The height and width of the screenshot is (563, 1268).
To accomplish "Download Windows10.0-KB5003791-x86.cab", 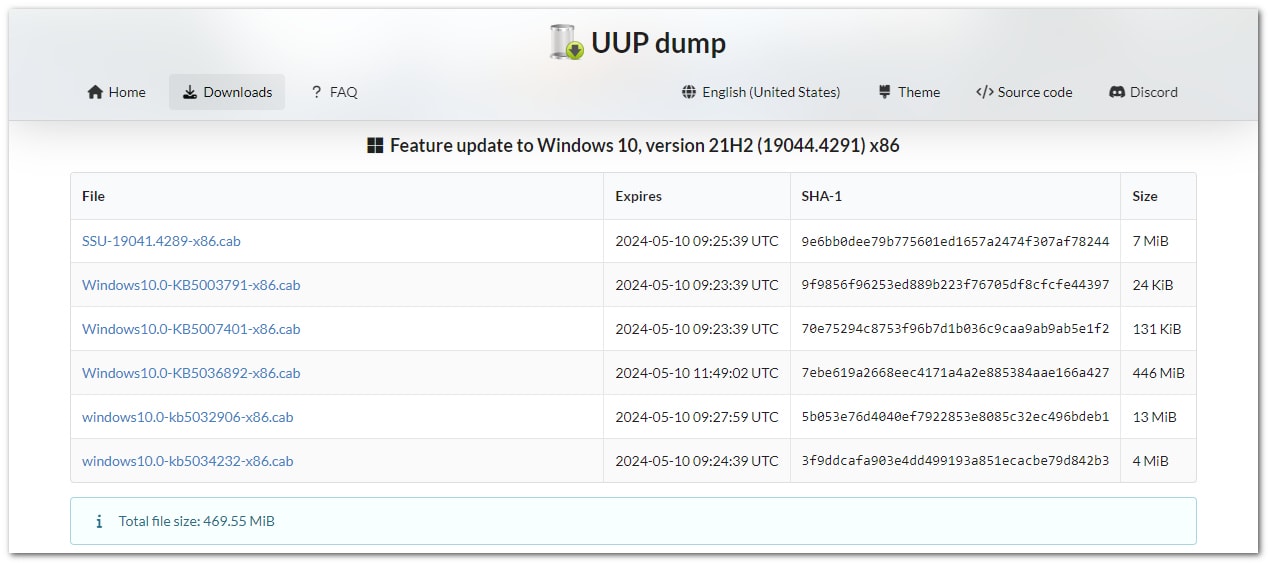I will point(191,285).
